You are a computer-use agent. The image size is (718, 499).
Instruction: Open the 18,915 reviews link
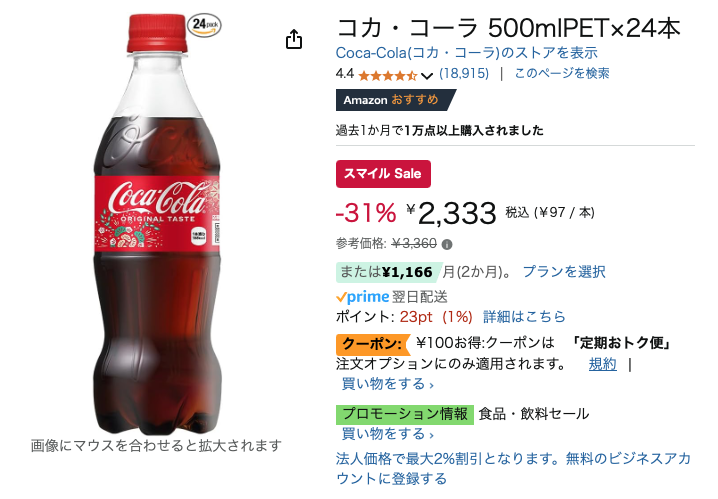point(464,74)
